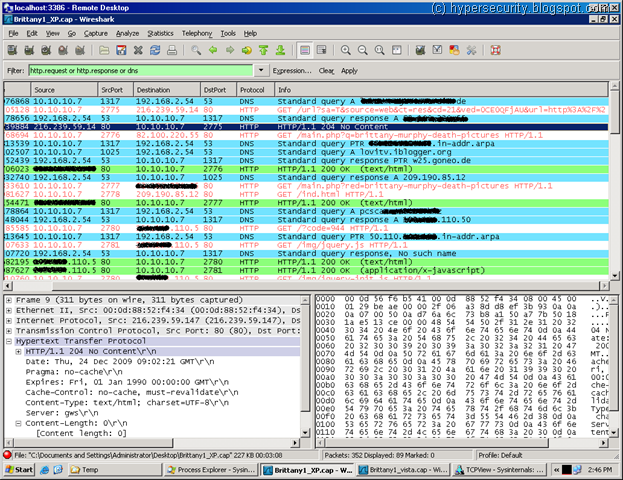Open the Telephony menu

click(x=197, y=33)
